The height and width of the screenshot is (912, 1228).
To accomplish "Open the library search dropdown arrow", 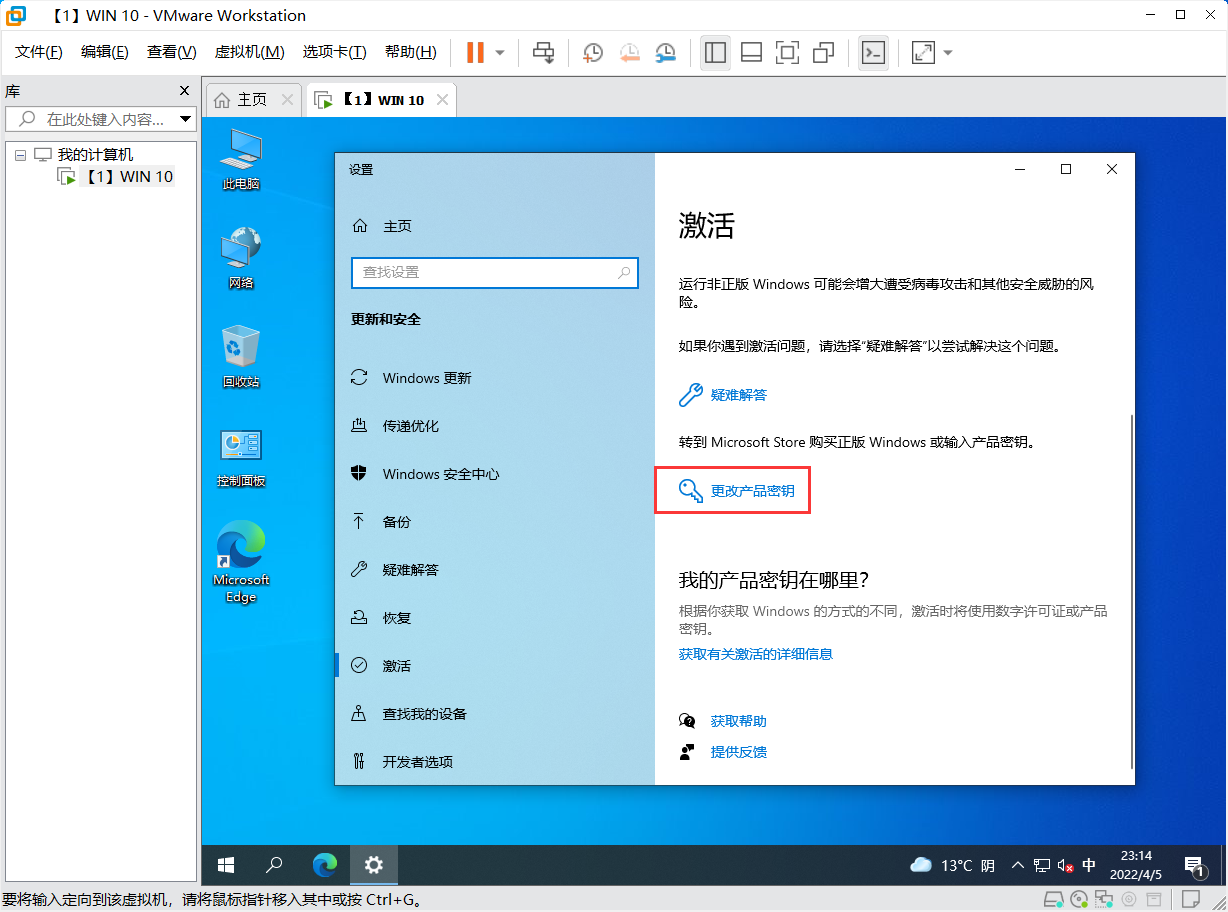I will click(x=186, y=119).
